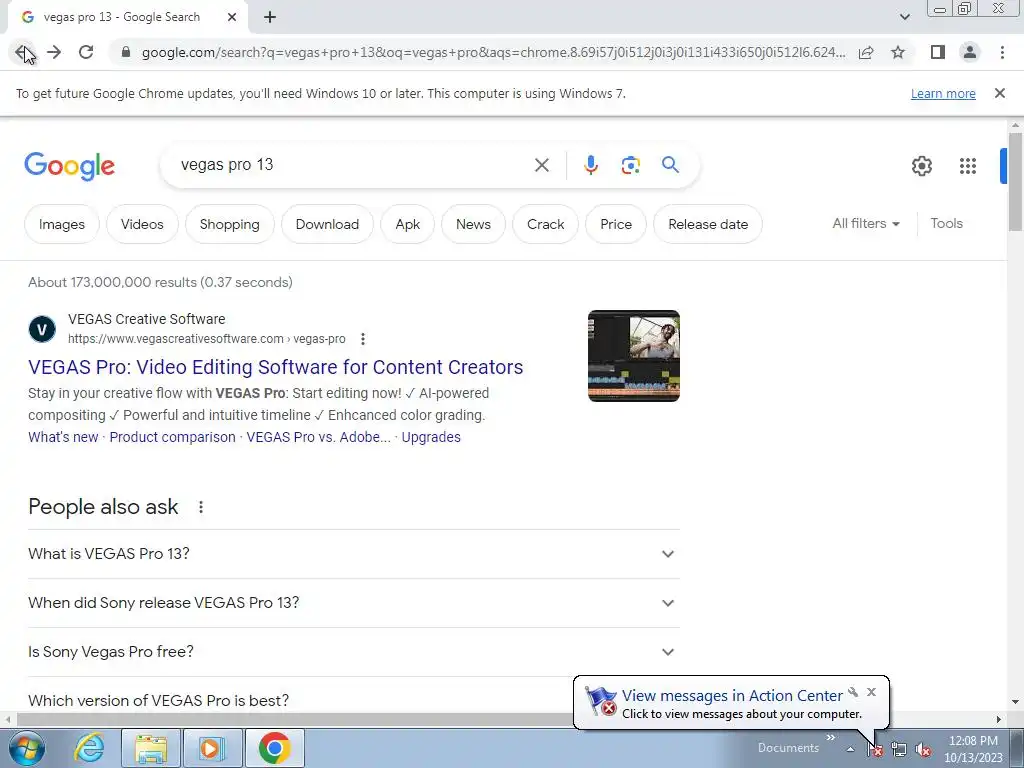Close the Action Center balloon

tap(871, 692)
